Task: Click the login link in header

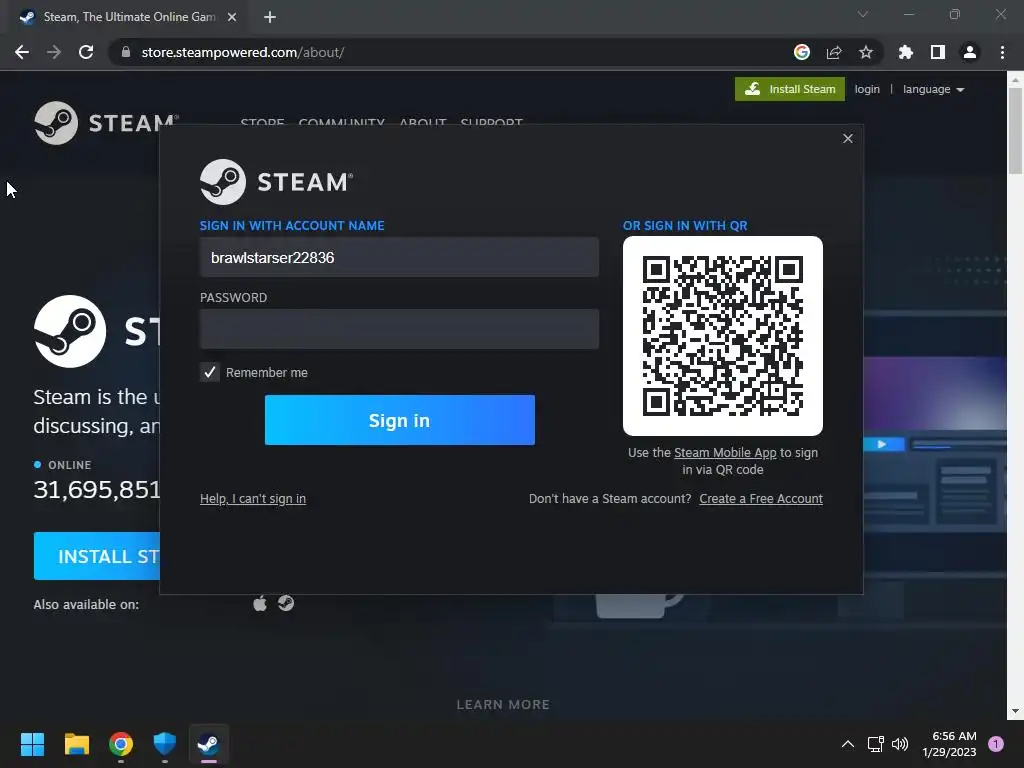Action: 867,89
